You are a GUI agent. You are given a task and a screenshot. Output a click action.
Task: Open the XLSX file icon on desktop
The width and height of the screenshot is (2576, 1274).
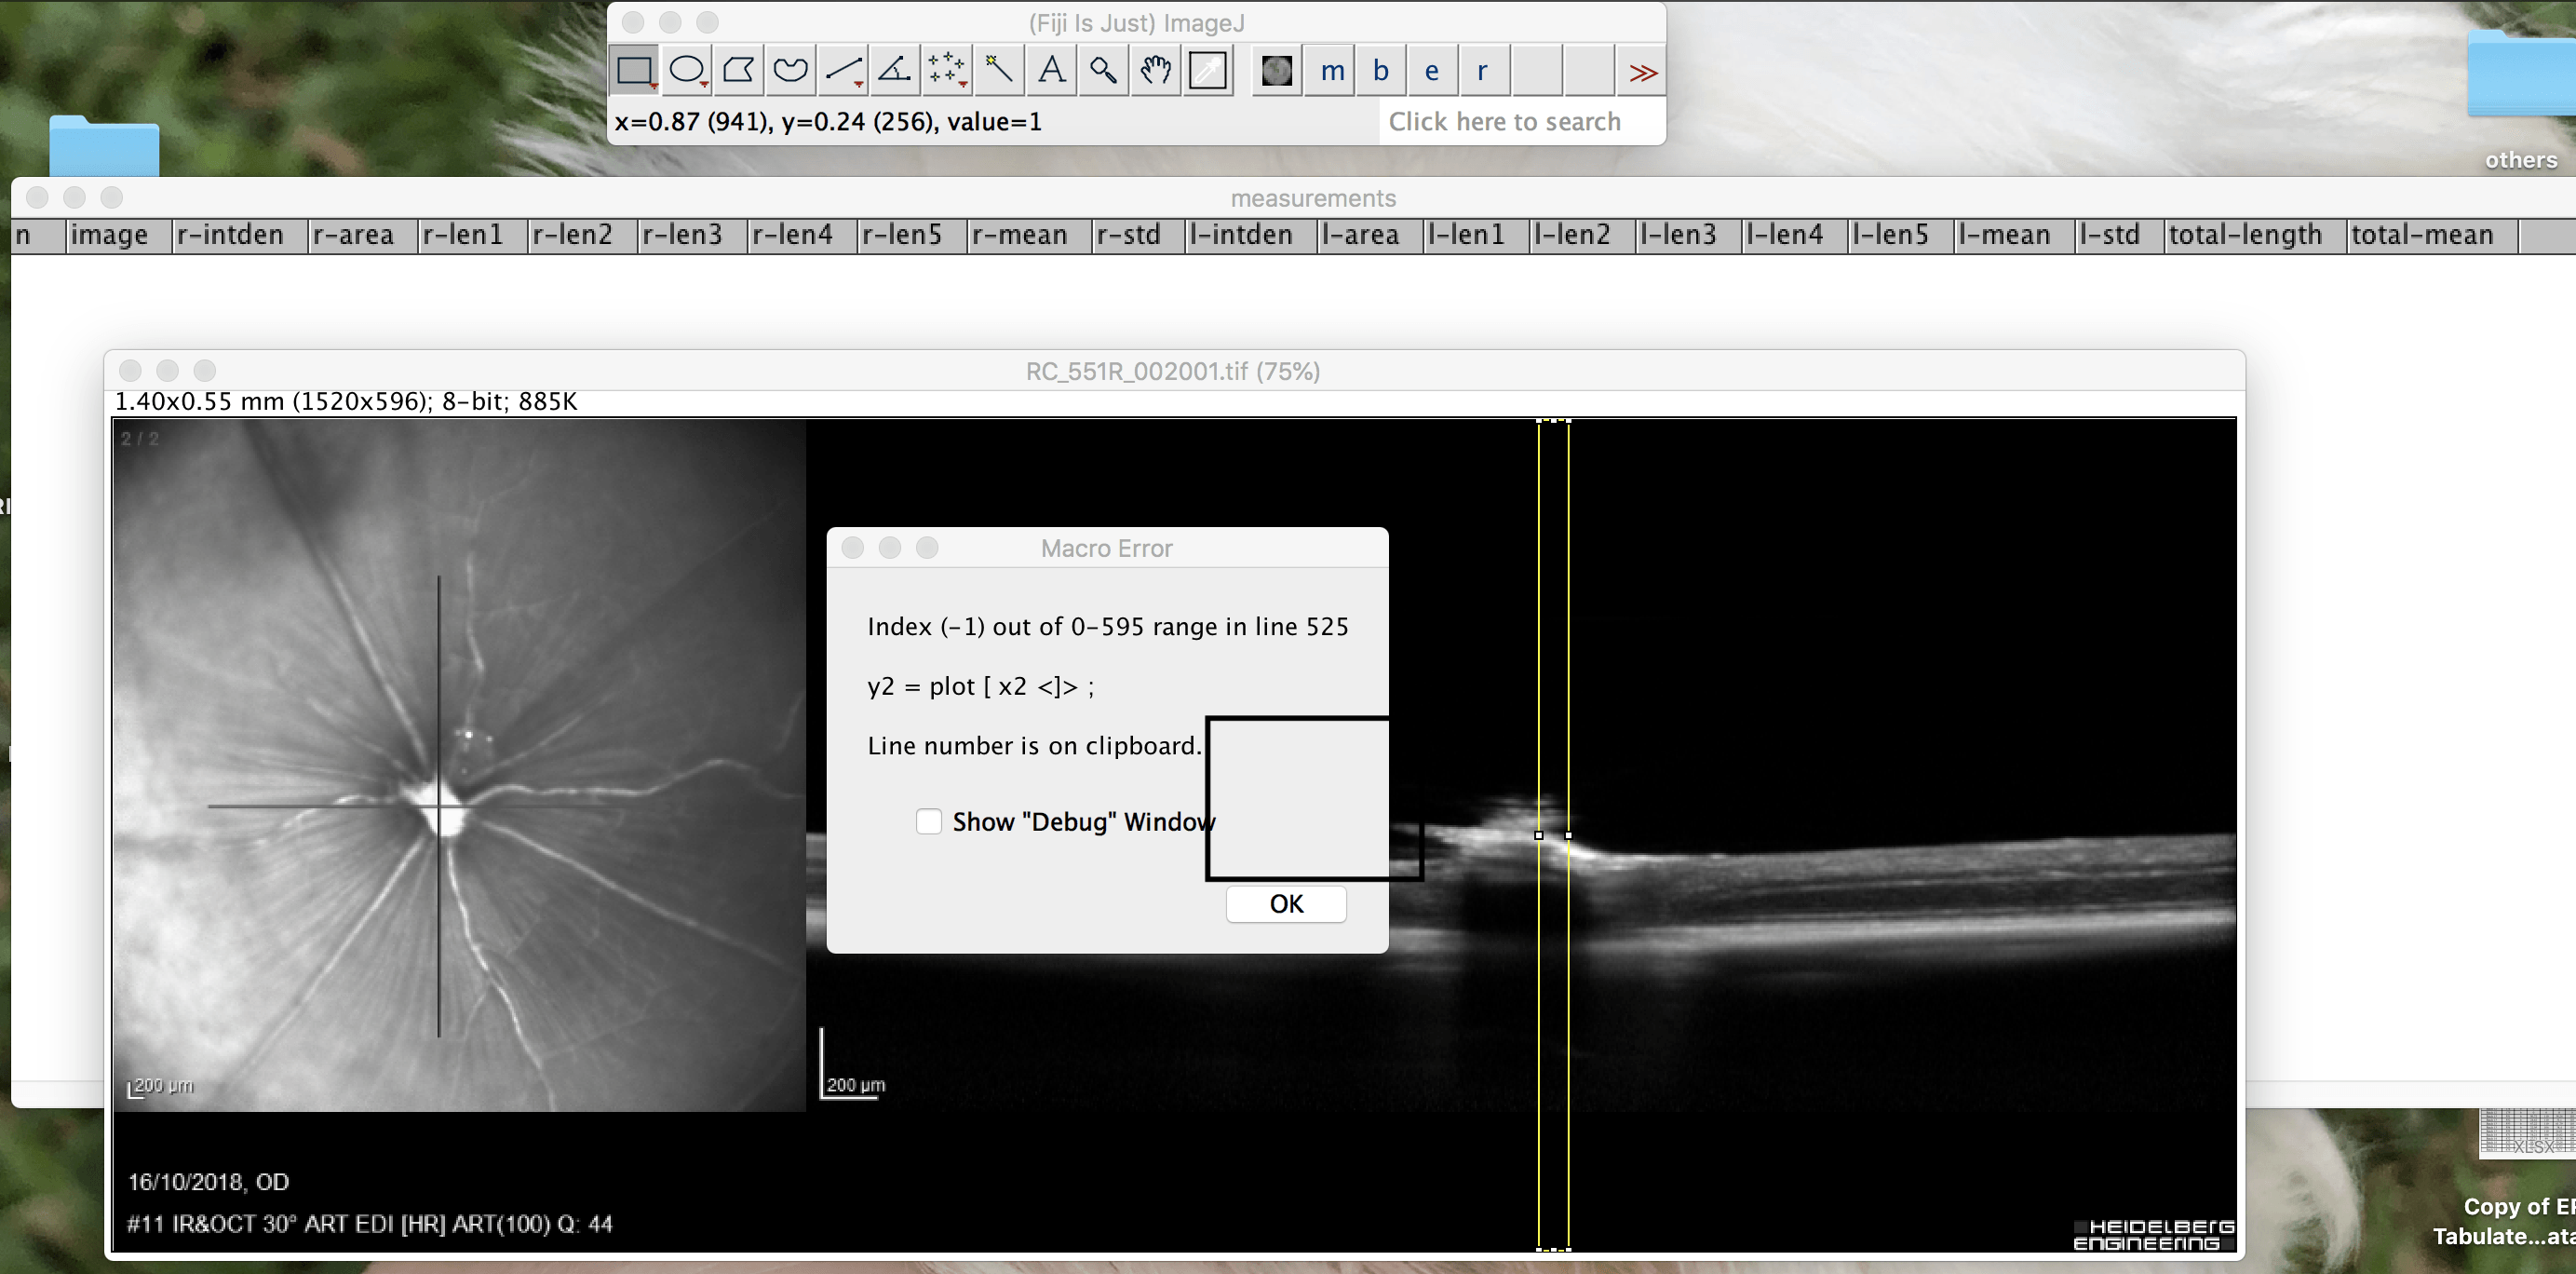pos(2527,1132)
